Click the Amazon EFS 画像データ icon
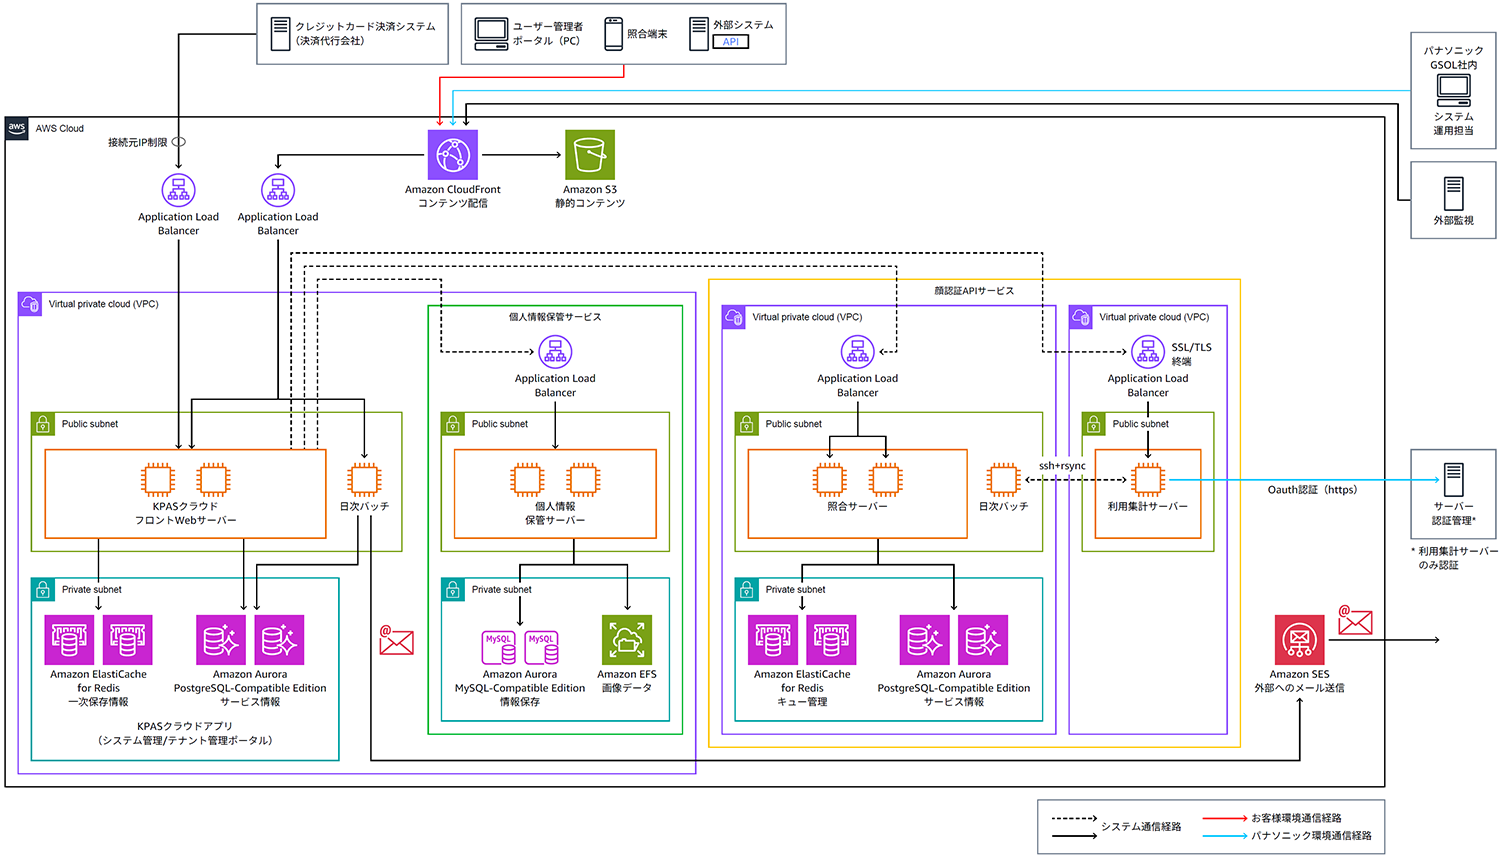The width and height of the screenshot is (1500, 856). point(627,640)
